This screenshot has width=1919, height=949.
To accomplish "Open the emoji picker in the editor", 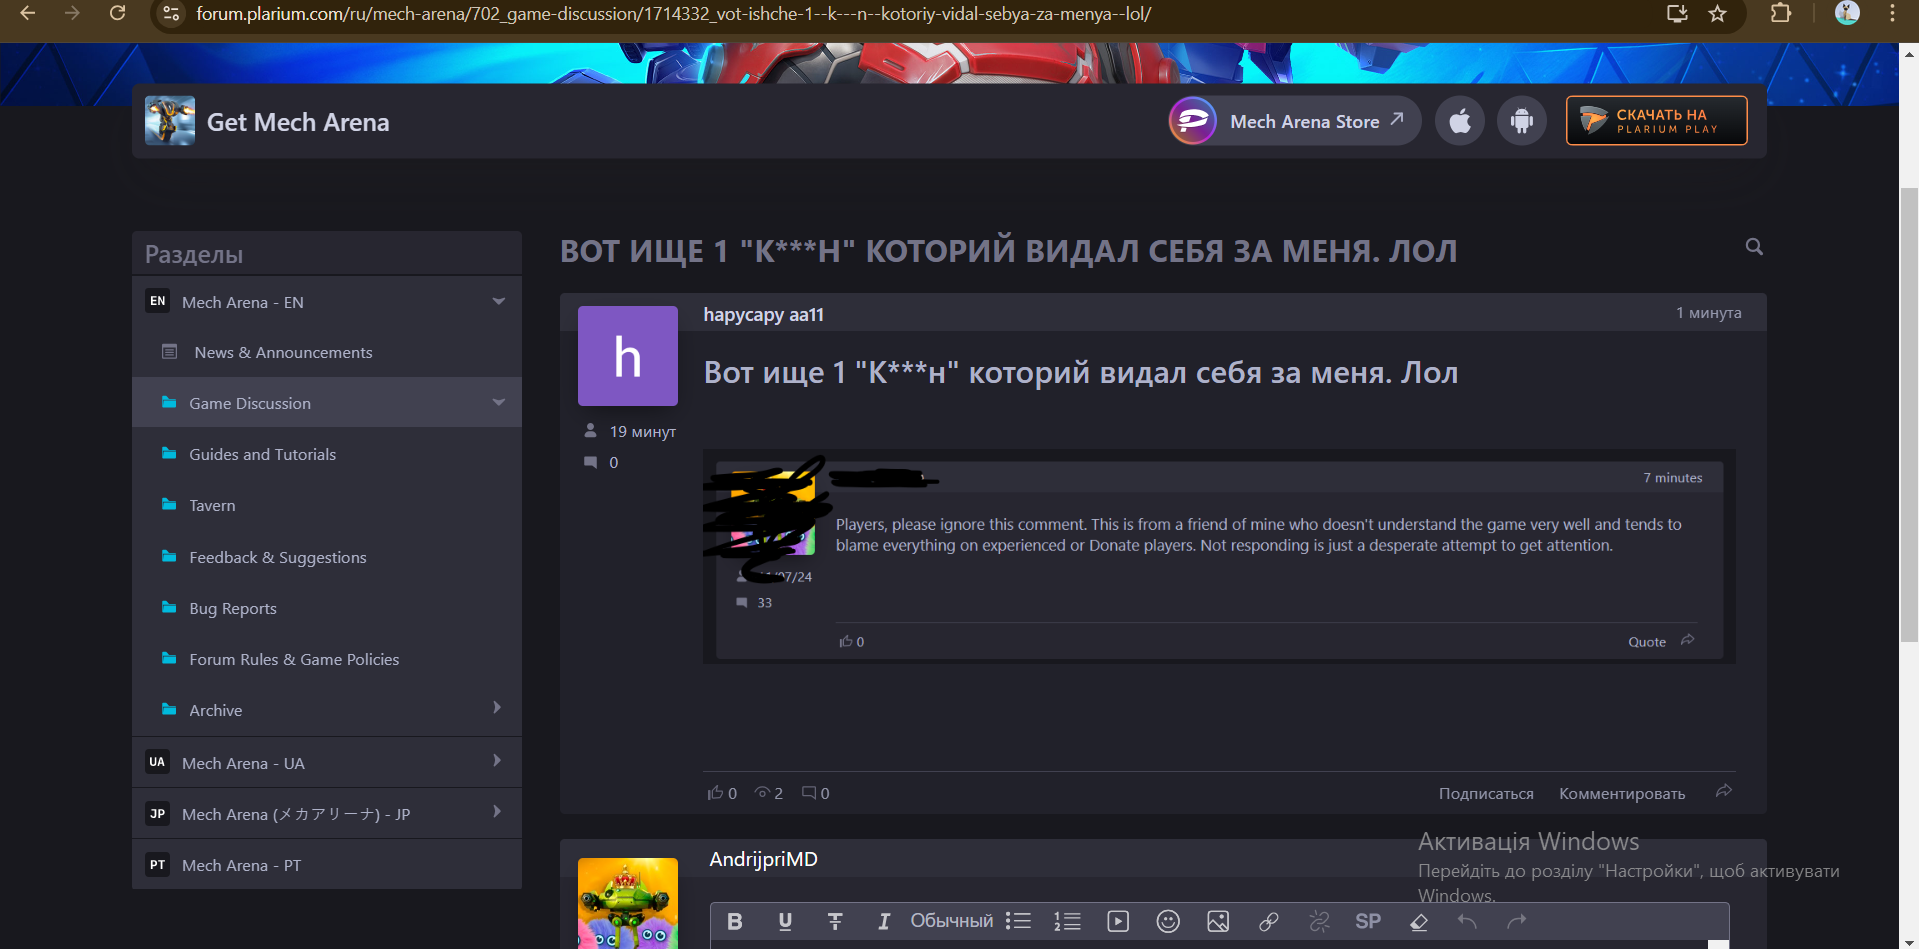I will pos(1168,921).
